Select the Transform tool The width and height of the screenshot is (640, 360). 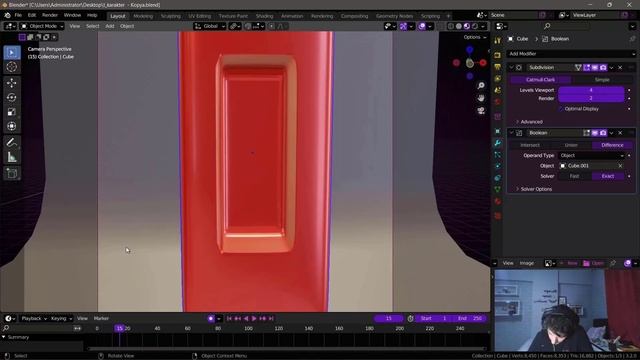point(11,126)
